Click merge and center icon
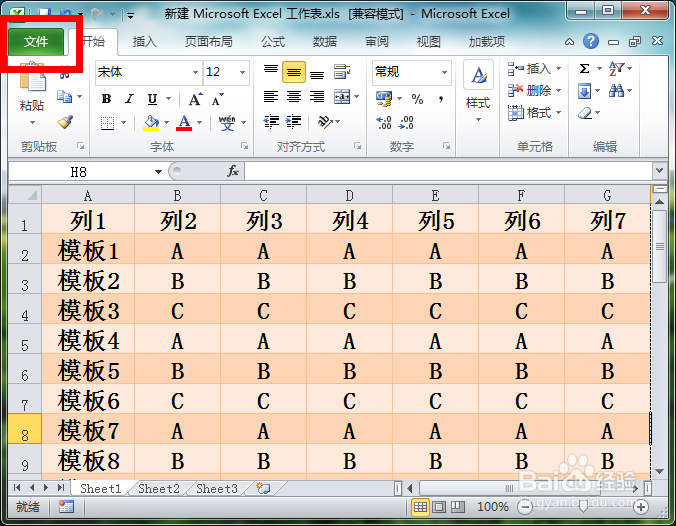 tap(342, 97)
